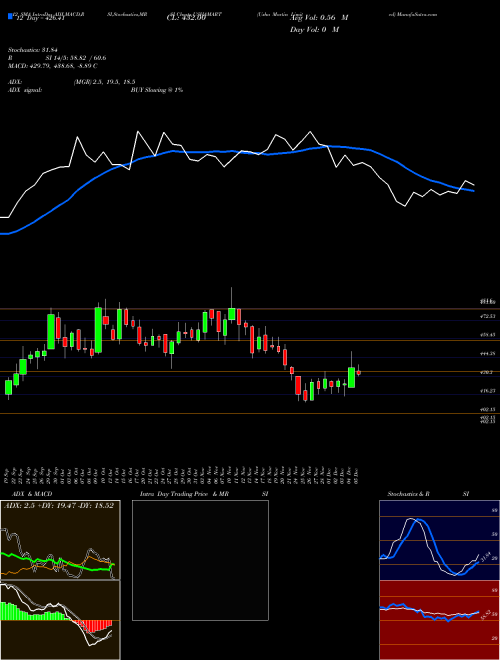
Task: Click the 444.38 price level label
Action: [x=487, y=354]
